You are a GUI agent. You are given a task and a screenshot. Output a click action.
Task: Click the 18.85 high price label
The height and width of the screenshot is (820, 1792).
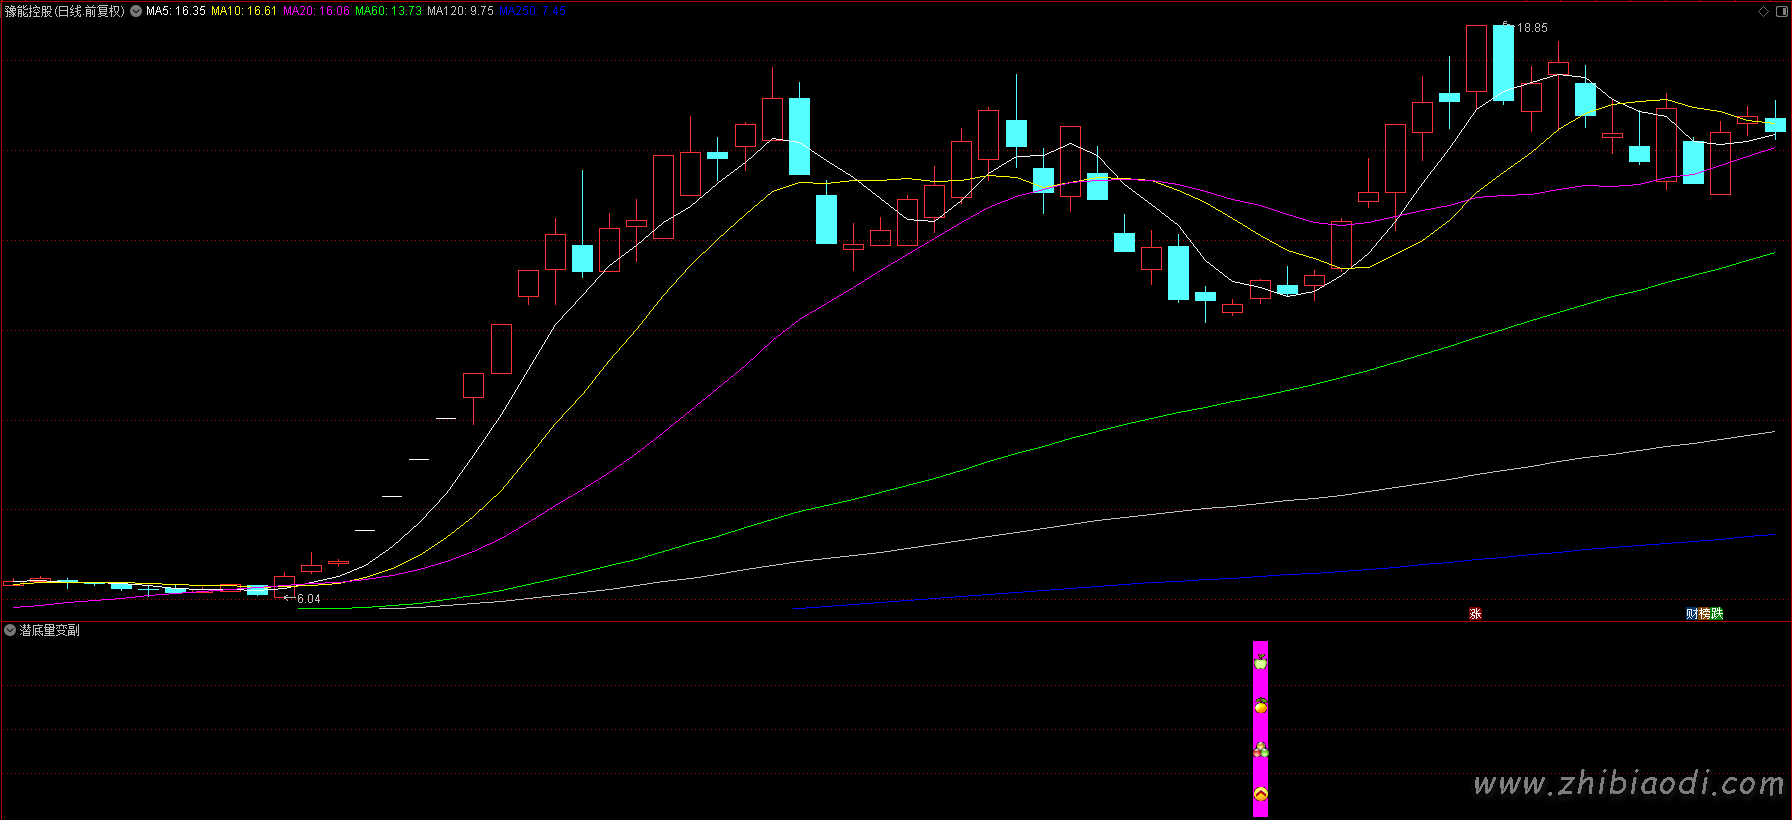(1532, 28)
